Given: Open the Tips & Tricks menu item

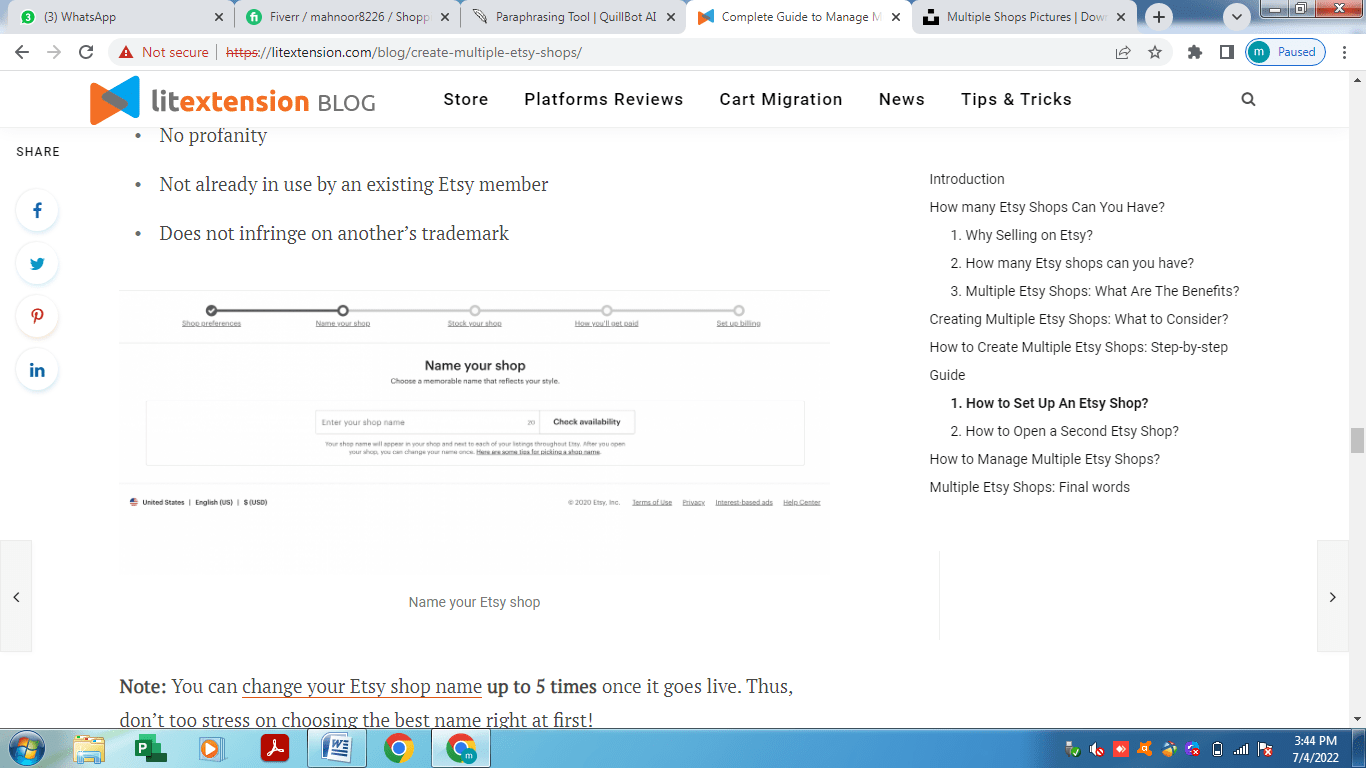Looking at the screenshot, I should click(1016, 99).
